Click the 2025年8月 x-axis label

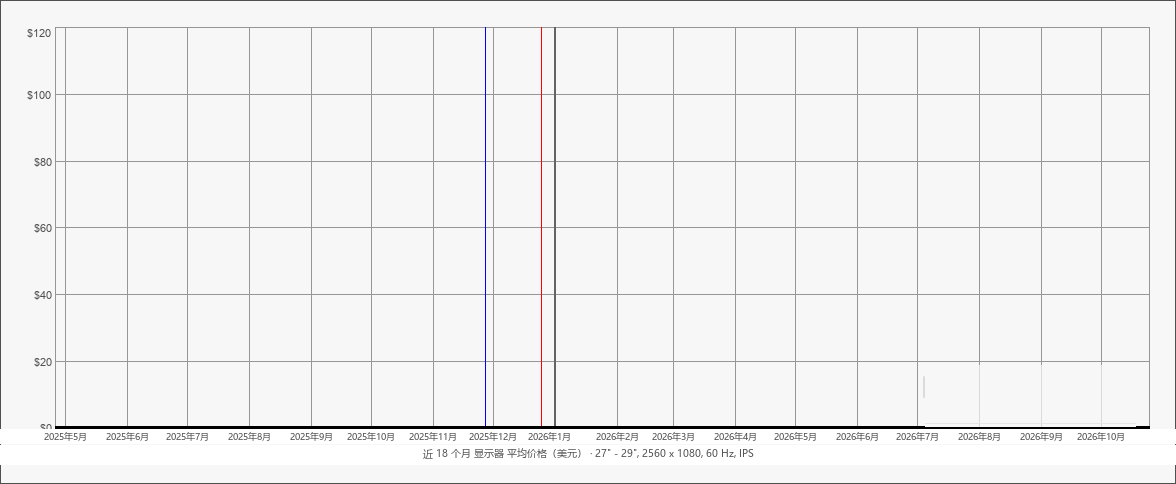click(250, 436)
